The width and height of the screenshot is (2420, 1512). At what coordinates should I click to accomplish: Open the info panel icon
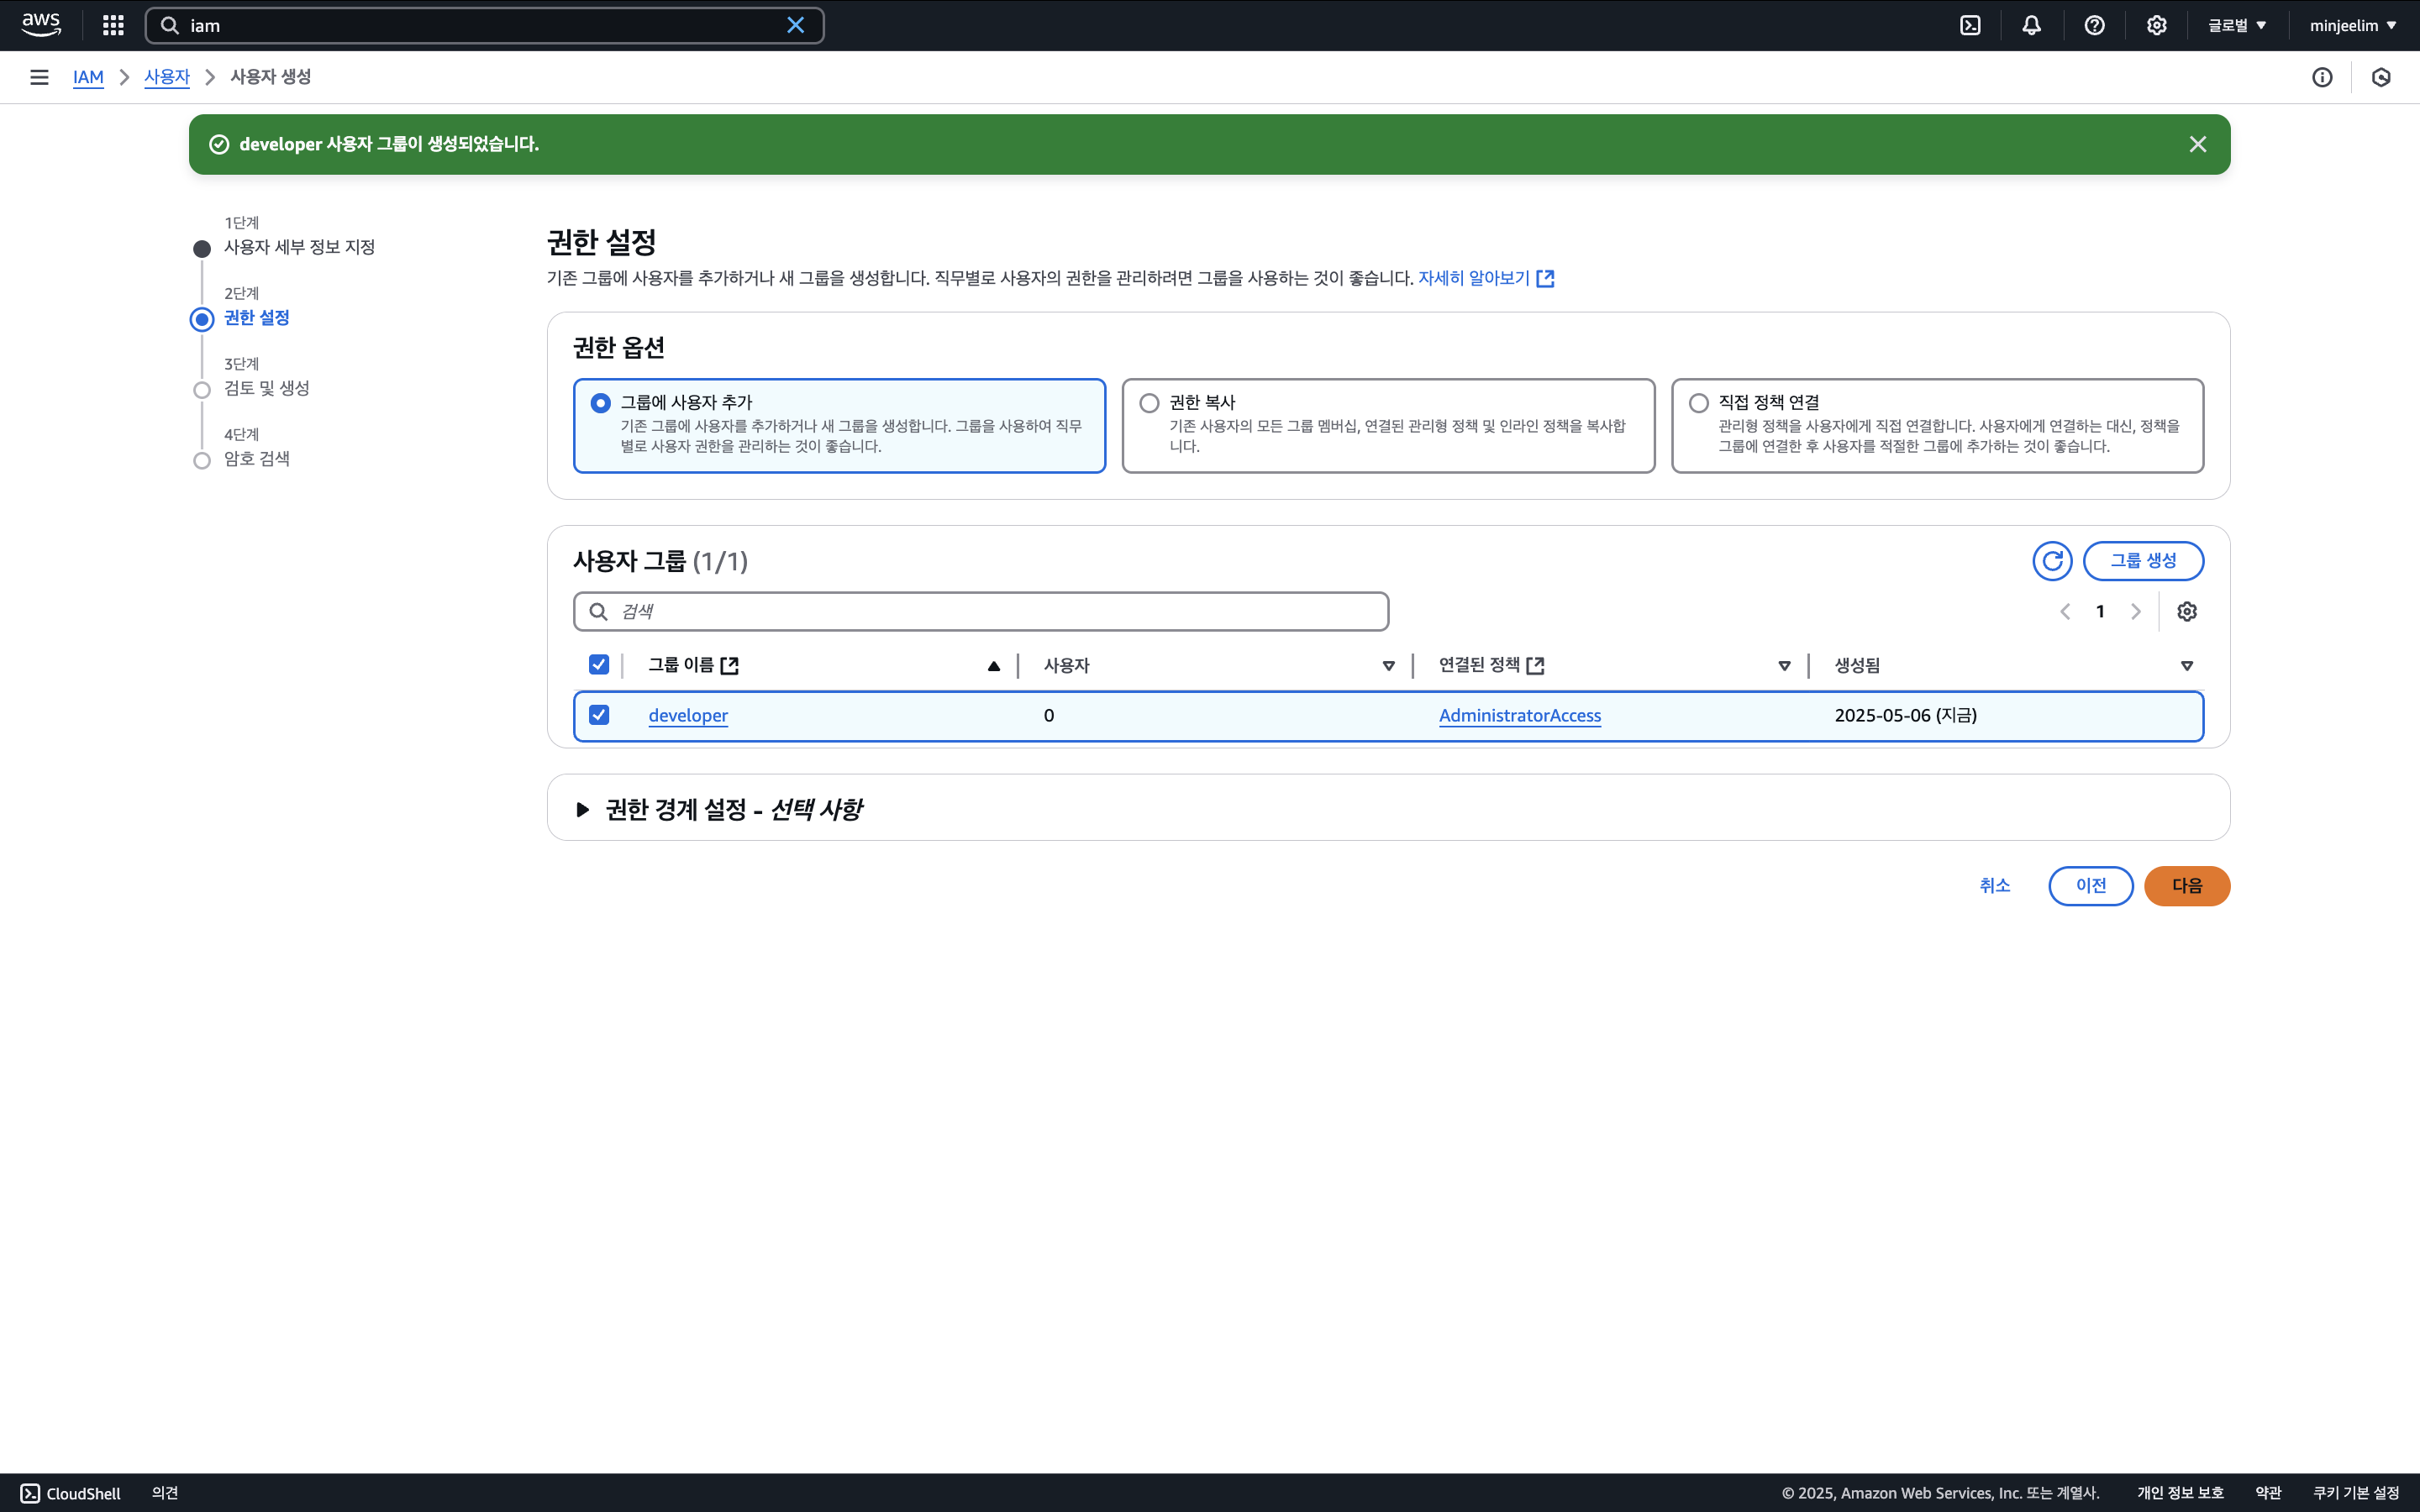[2322, 77]
